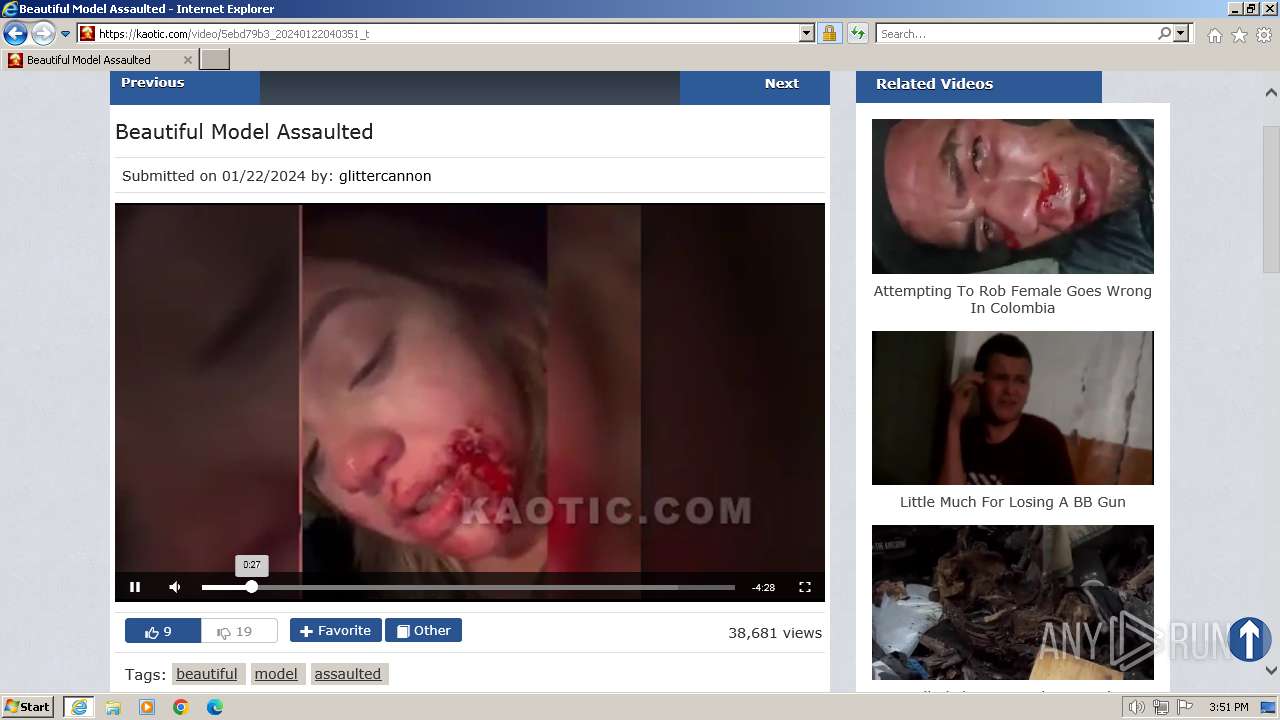Screen dimensions: 1280x720
Task: Open the Windows Start menu
Action: [28, 707]
